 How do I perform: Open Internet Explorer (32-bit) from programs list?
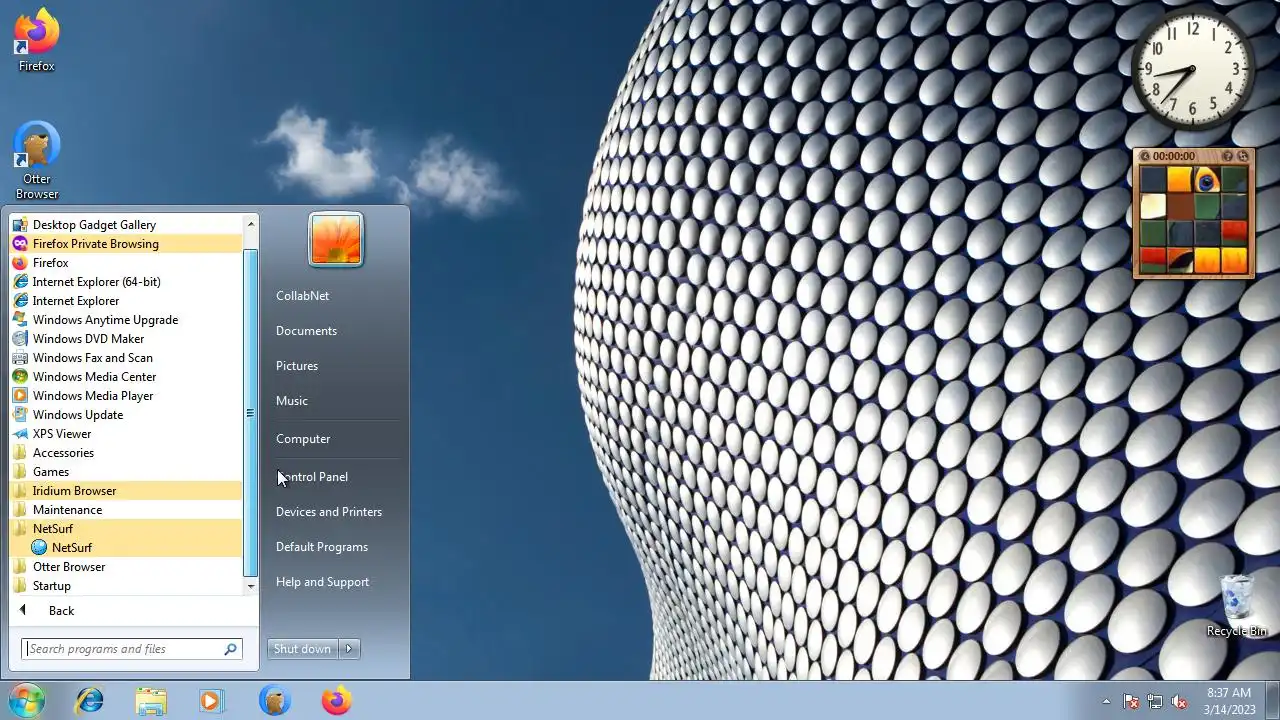pyautogui.click(x=126, y=301)
